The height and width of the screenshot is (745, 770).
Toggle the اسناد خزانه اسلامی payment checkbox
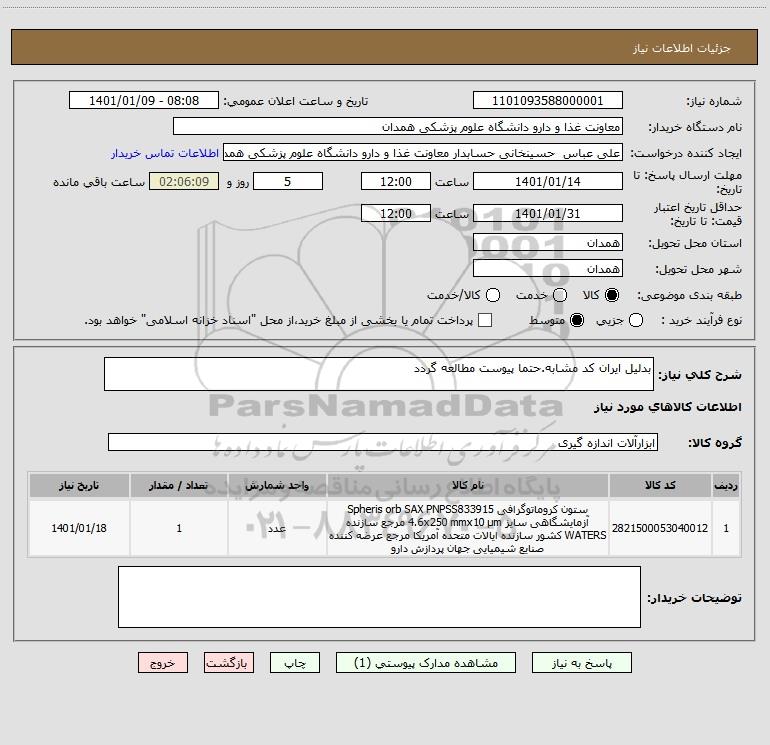[x=485, y=320]
